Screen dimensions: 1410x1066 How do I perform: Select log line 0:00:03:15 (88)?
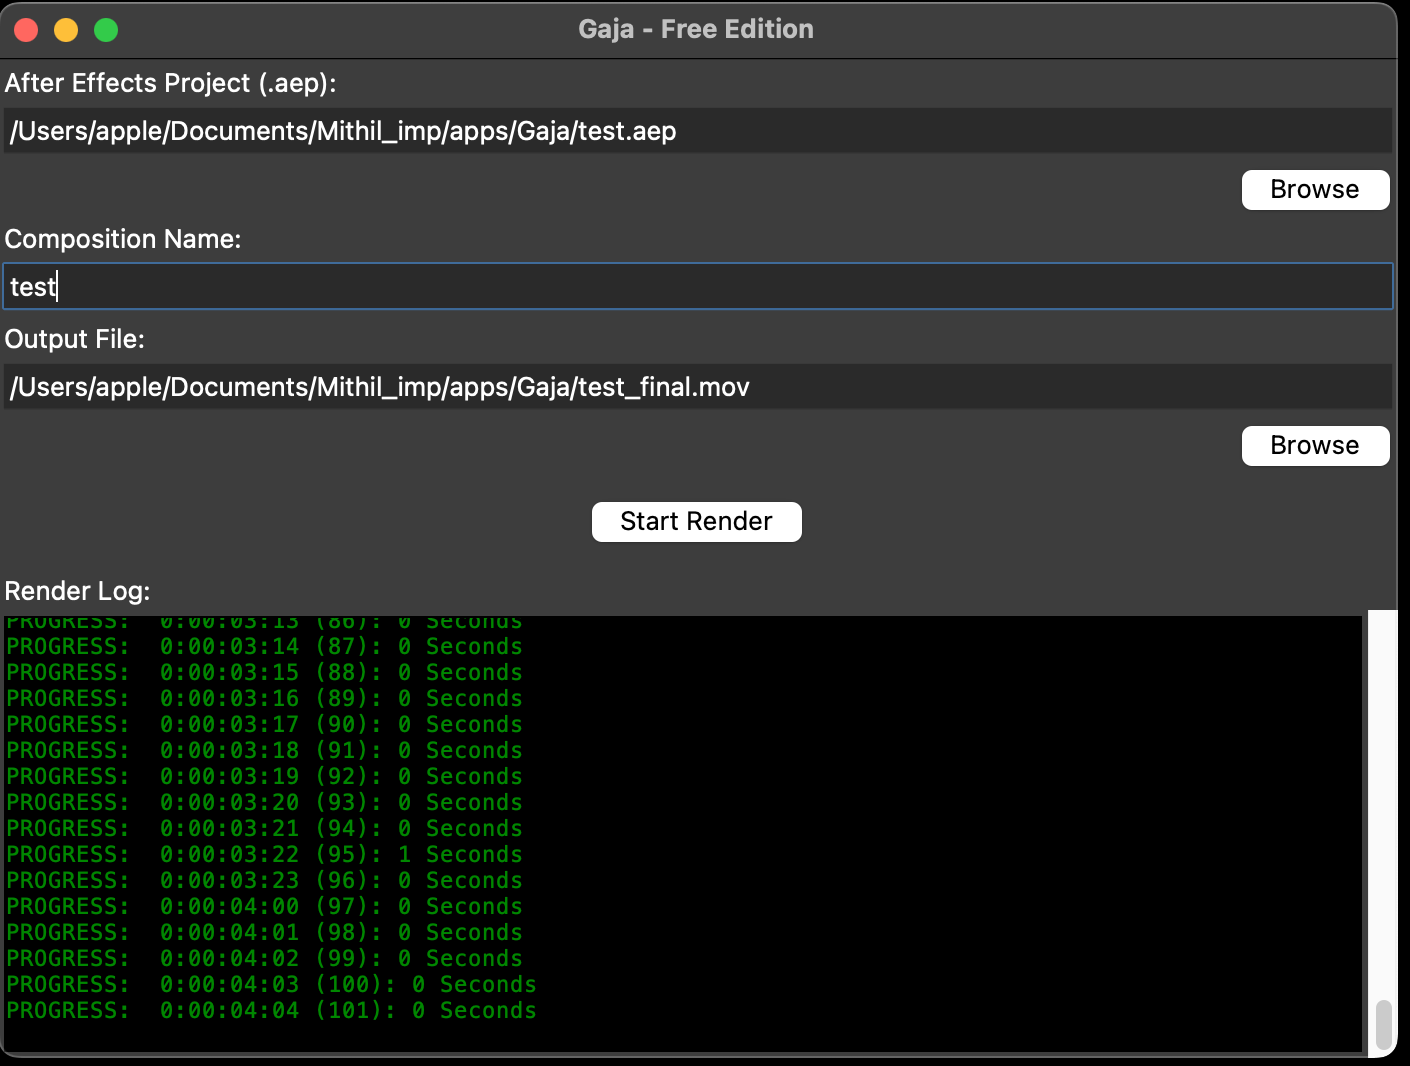coord(264,673)
